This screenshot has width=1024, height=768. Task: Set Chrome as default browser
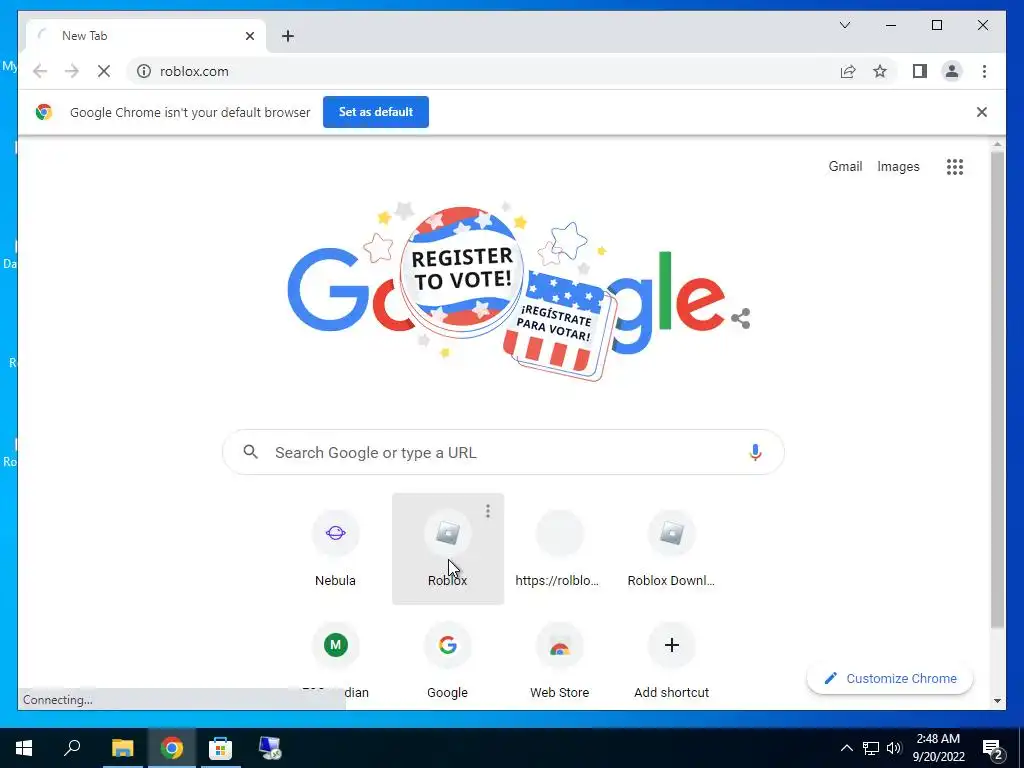click(376, 112)
